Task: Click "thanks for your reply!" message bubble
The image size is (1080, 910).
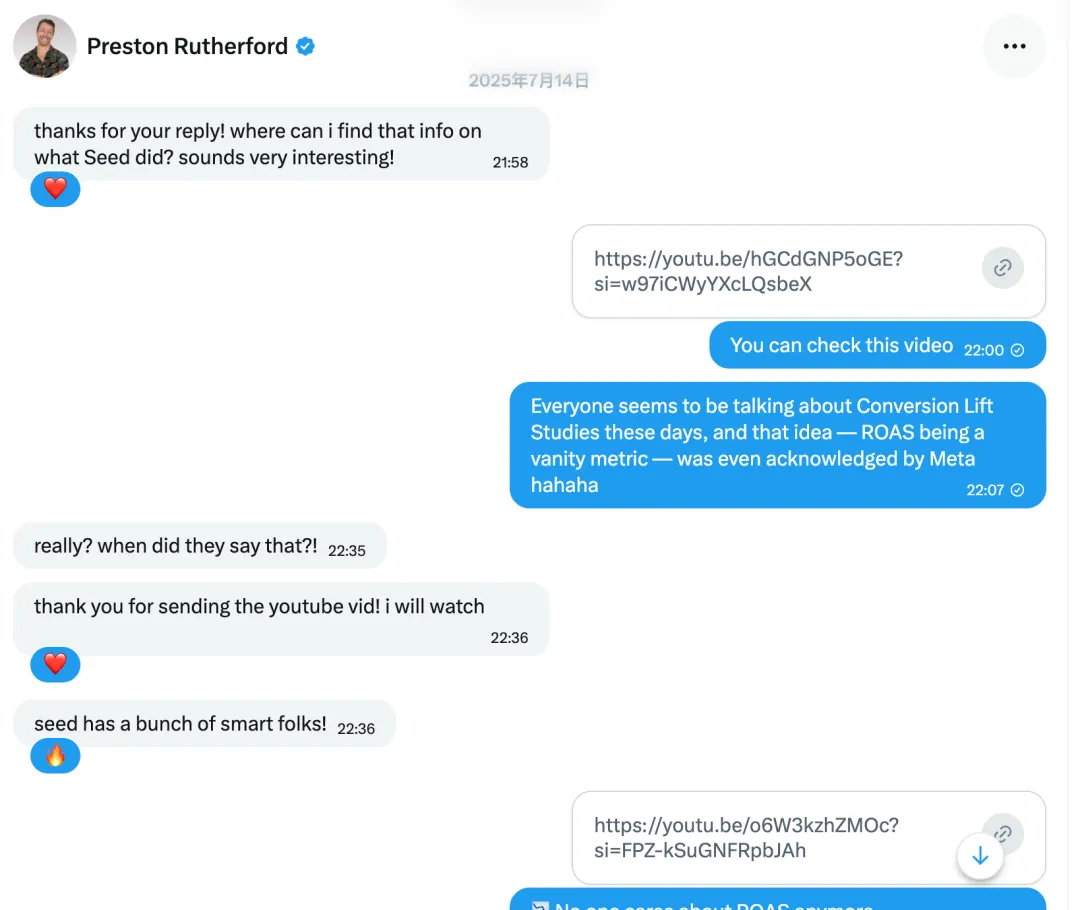Action: [x=258, y=144]
